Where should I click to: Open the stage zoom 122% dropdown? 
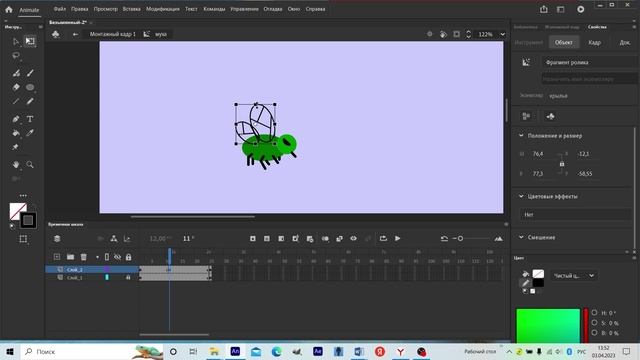[x=503, y=34]
